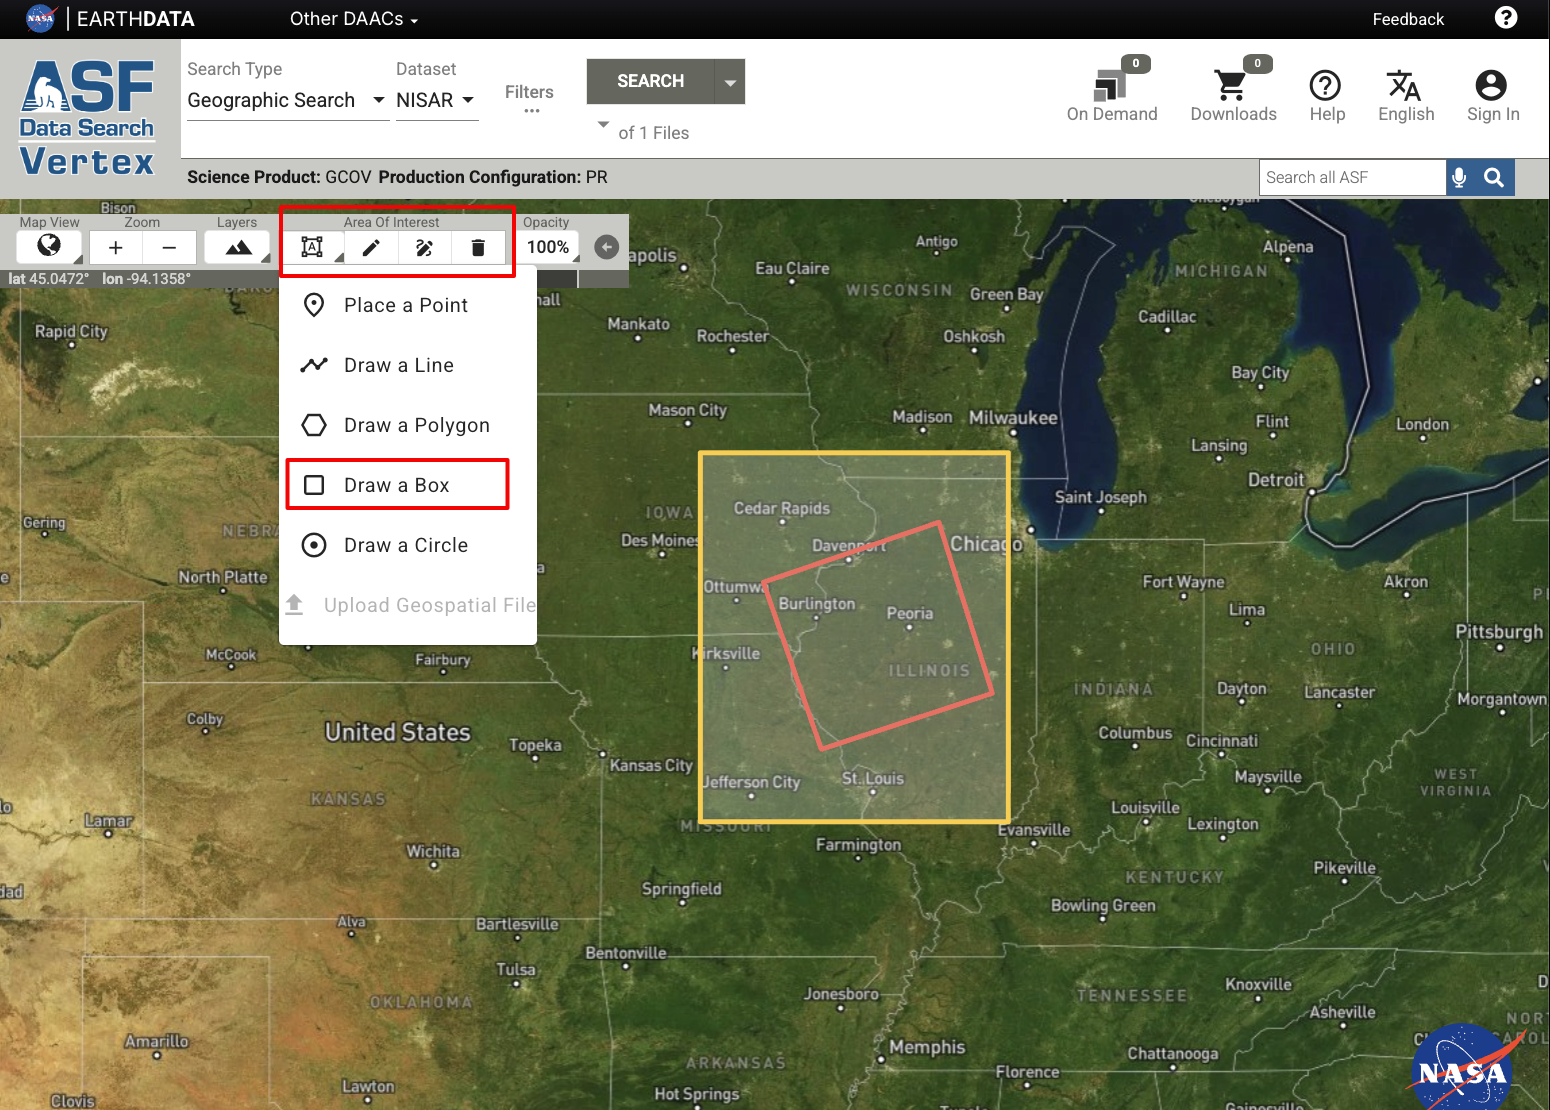Switch the Map View projection

[x=47, y=247]
